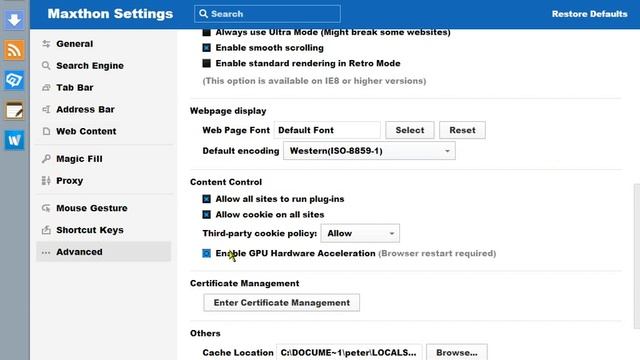Click the Address Bar icon

(x=46, y=109)
